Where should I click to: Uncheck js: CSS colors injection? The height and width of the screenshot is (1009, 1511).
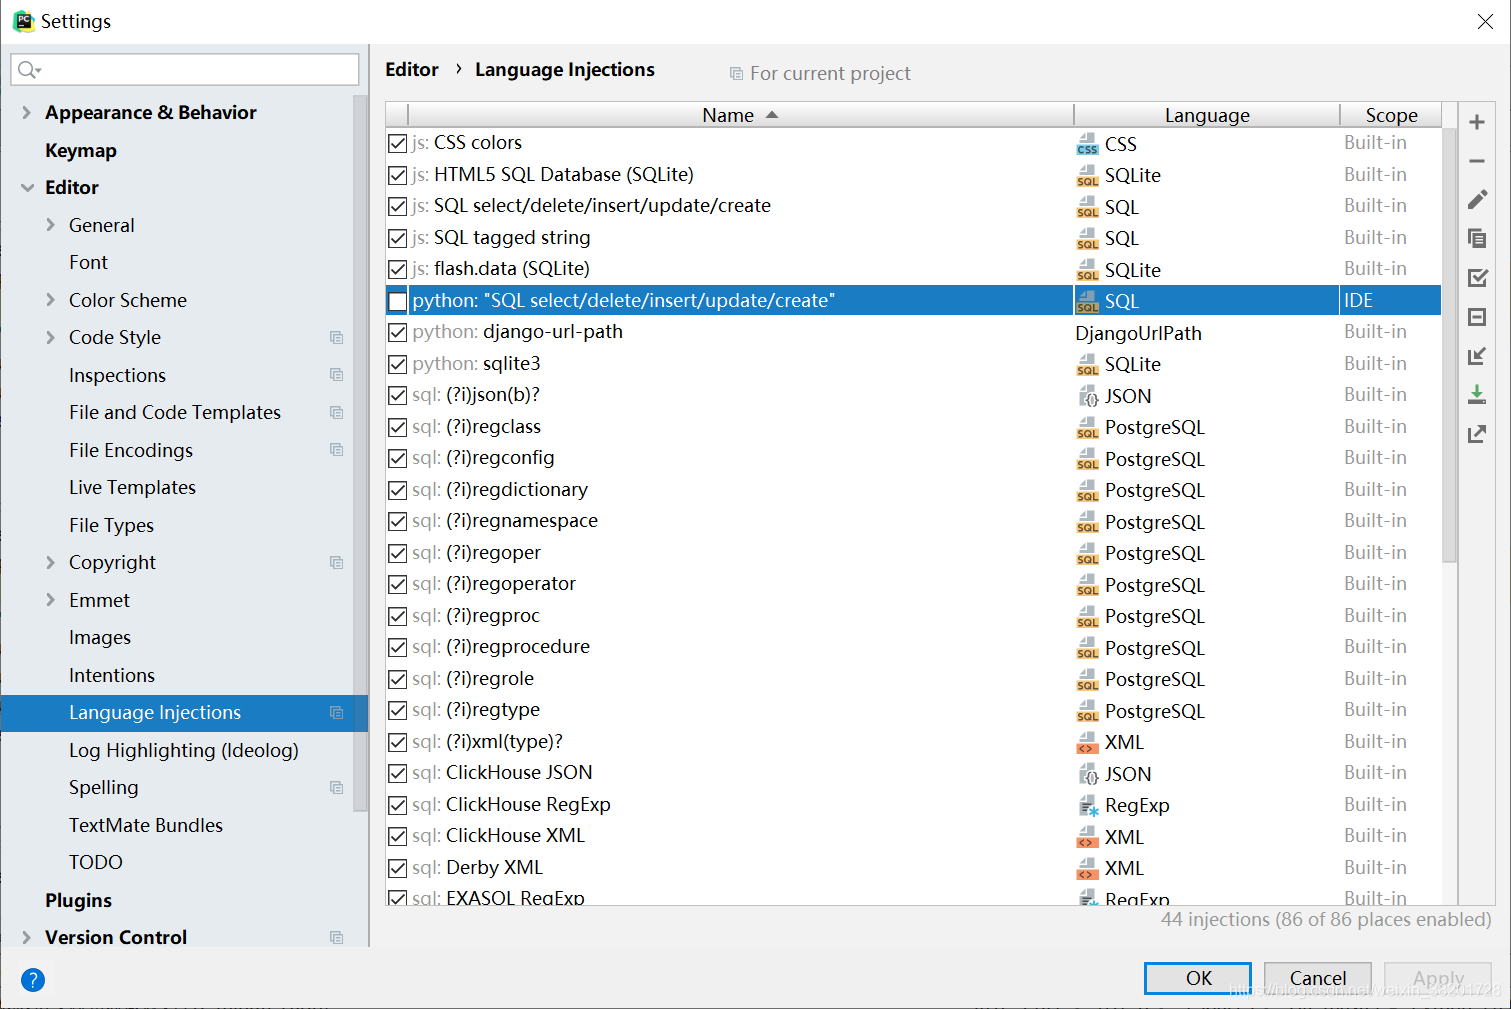(x=397, y=143)
